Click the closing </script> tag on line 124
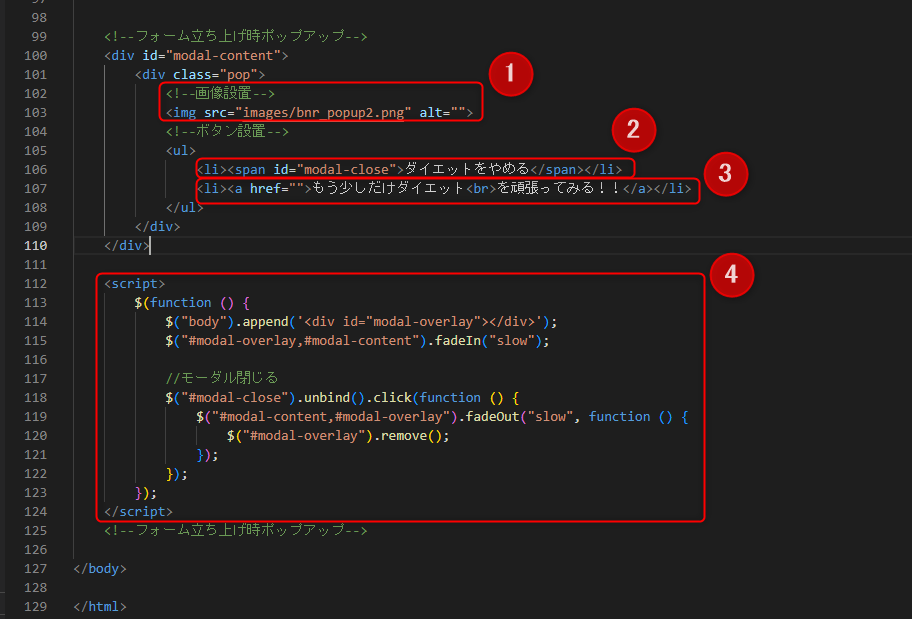Image resolution: width=912 pixels, height=619 pixels. [x=138, y=511]
